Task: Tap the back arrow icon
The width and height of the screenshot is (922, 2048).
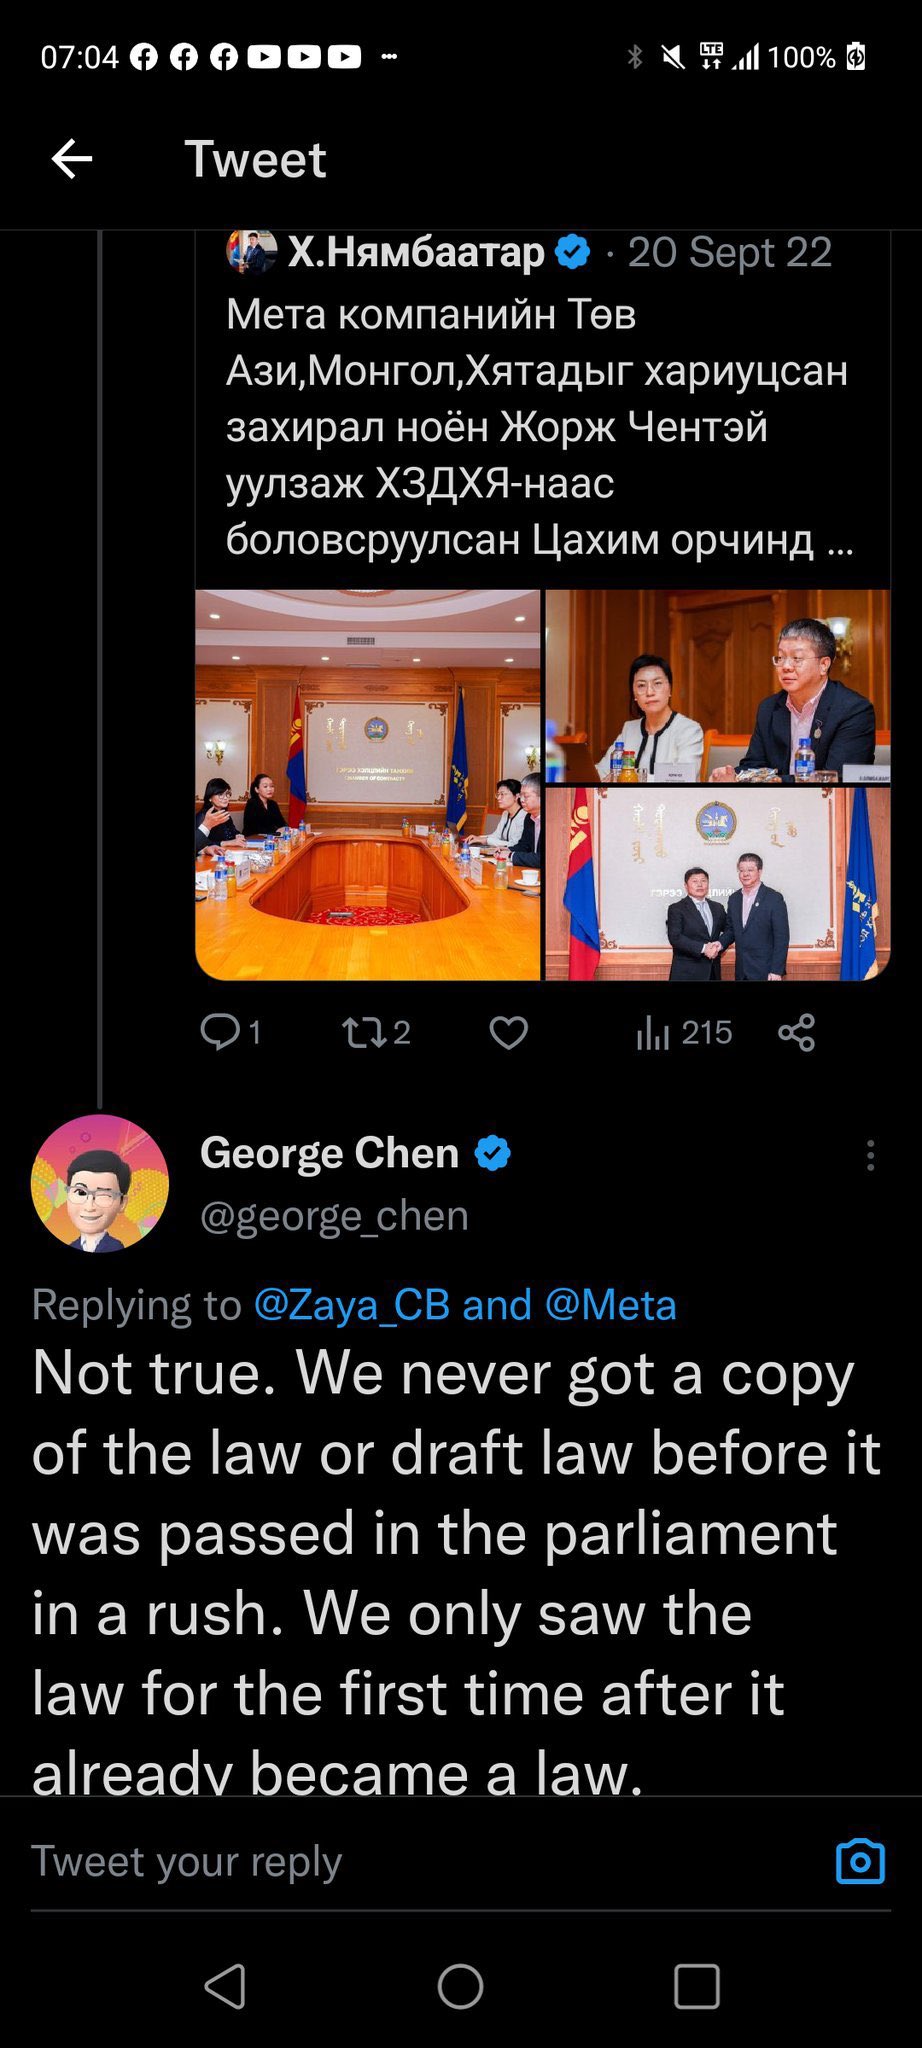Action: (x=72, y=158)
